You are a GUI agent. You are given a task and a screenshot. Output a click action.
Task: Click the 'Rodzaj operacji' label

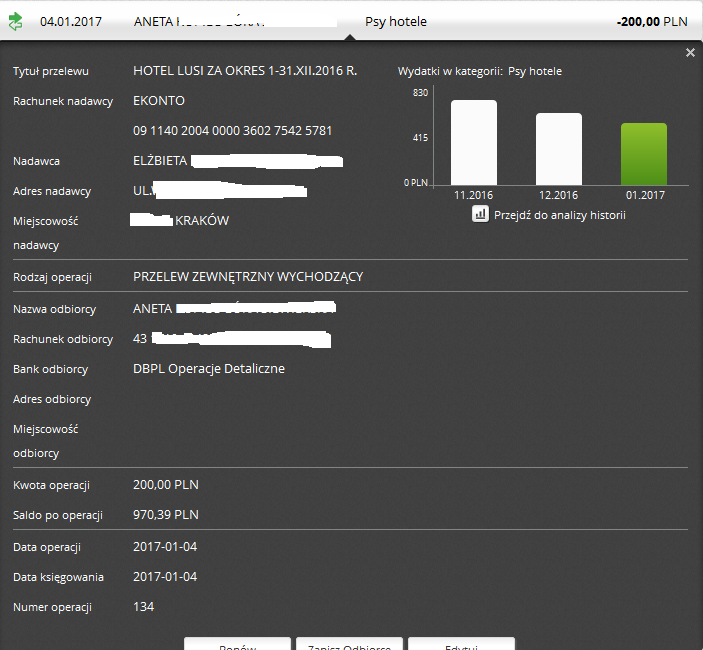pyautogui.click(x=52, y=277)
